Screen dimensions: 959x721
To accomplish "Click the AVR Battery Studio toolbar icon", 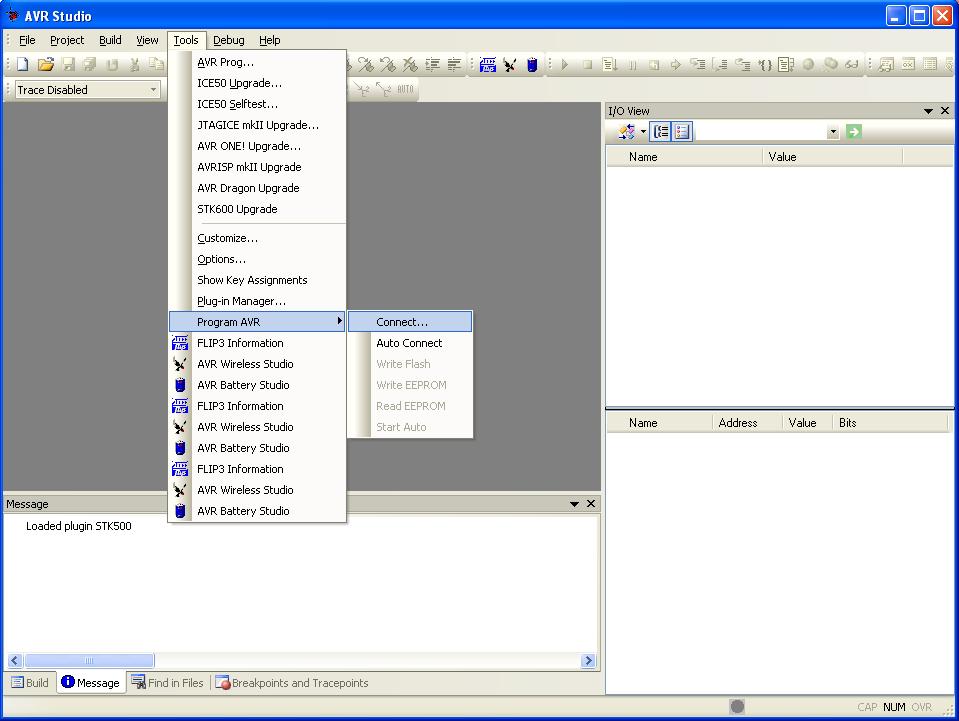I will coord(532,65).
